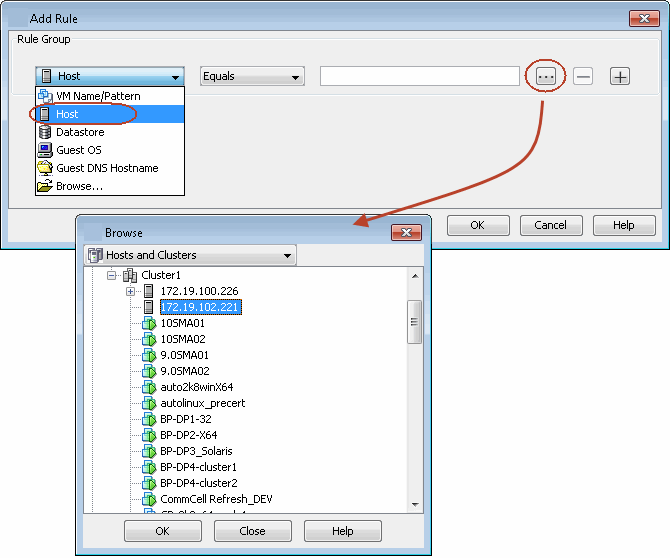Select the 10SMA02 virtual machine
This screenshot has height=558, width=670.
click(183, 339)
